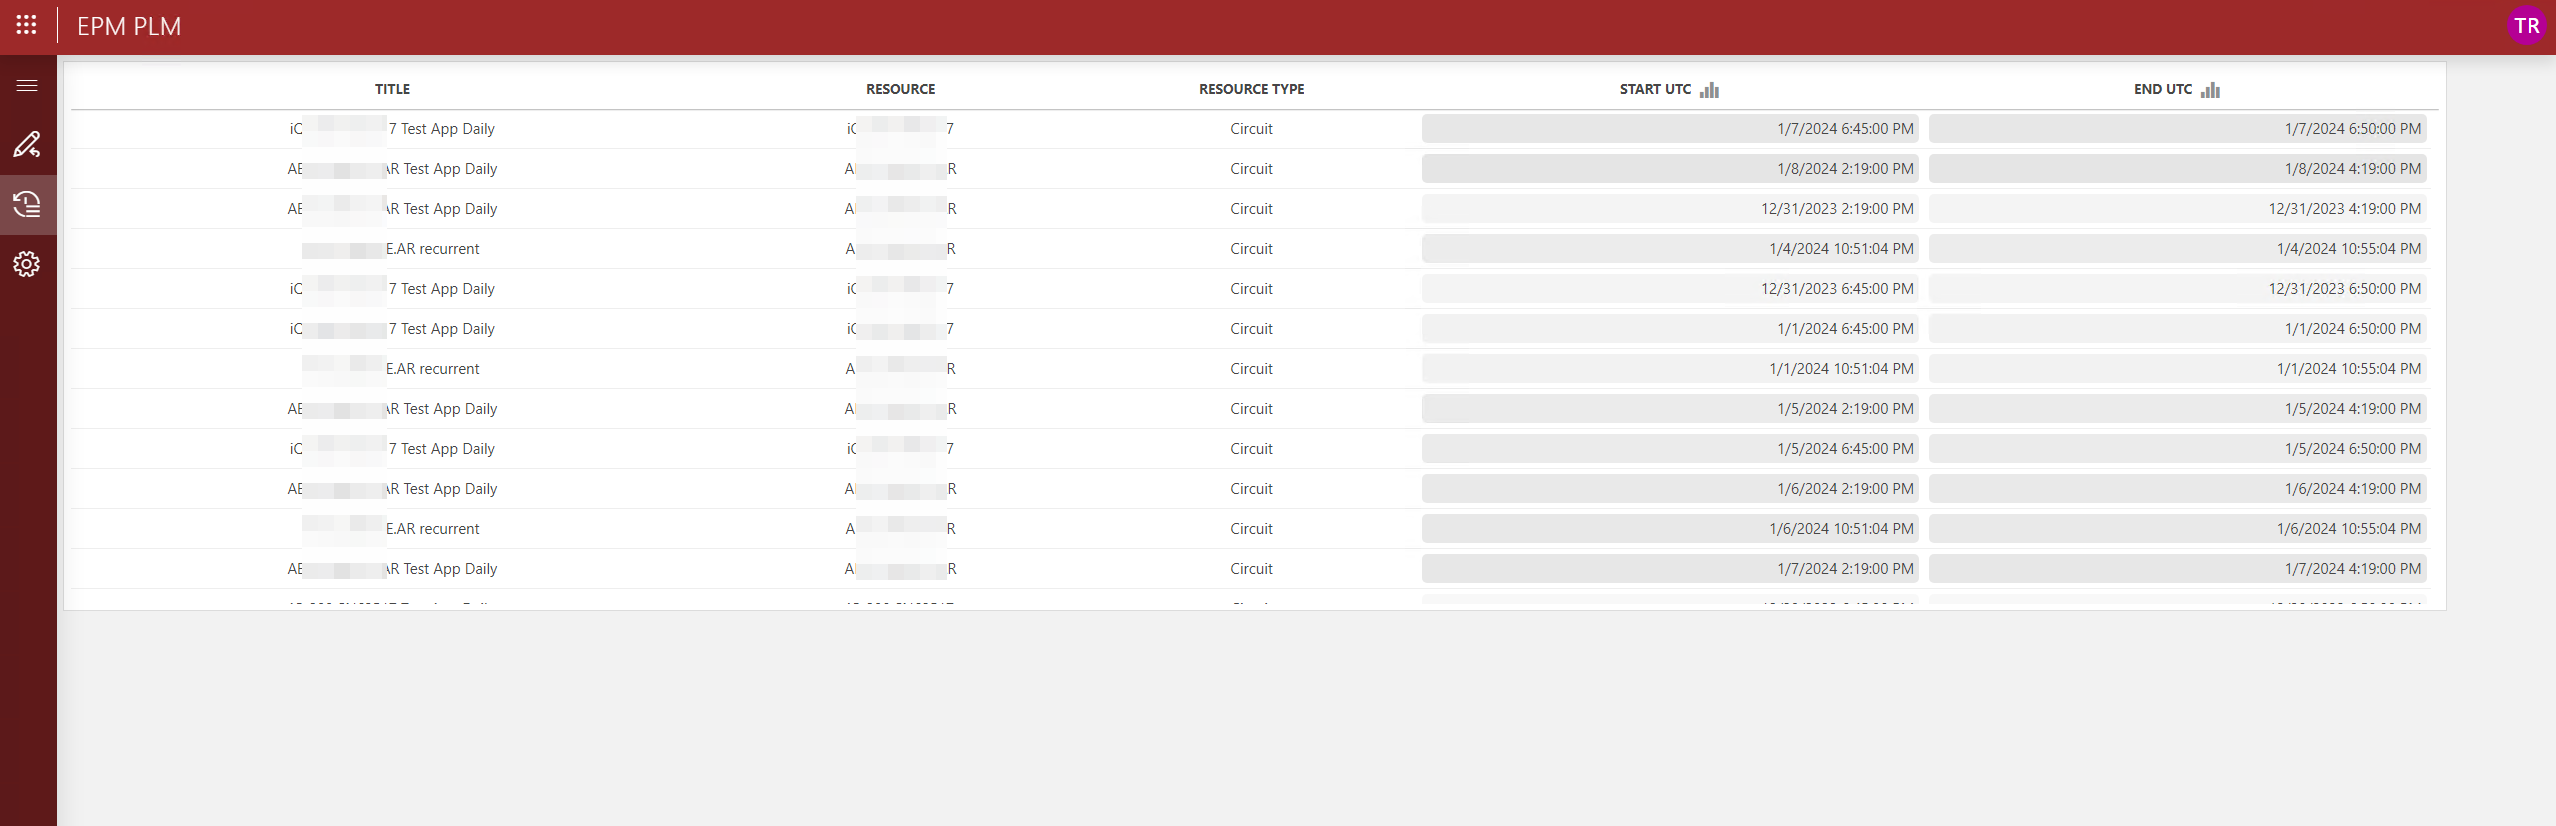Click the title in the 1/1/2024 6:45:00 PM row
2556x826 pixels.
(x=392, y=329)
